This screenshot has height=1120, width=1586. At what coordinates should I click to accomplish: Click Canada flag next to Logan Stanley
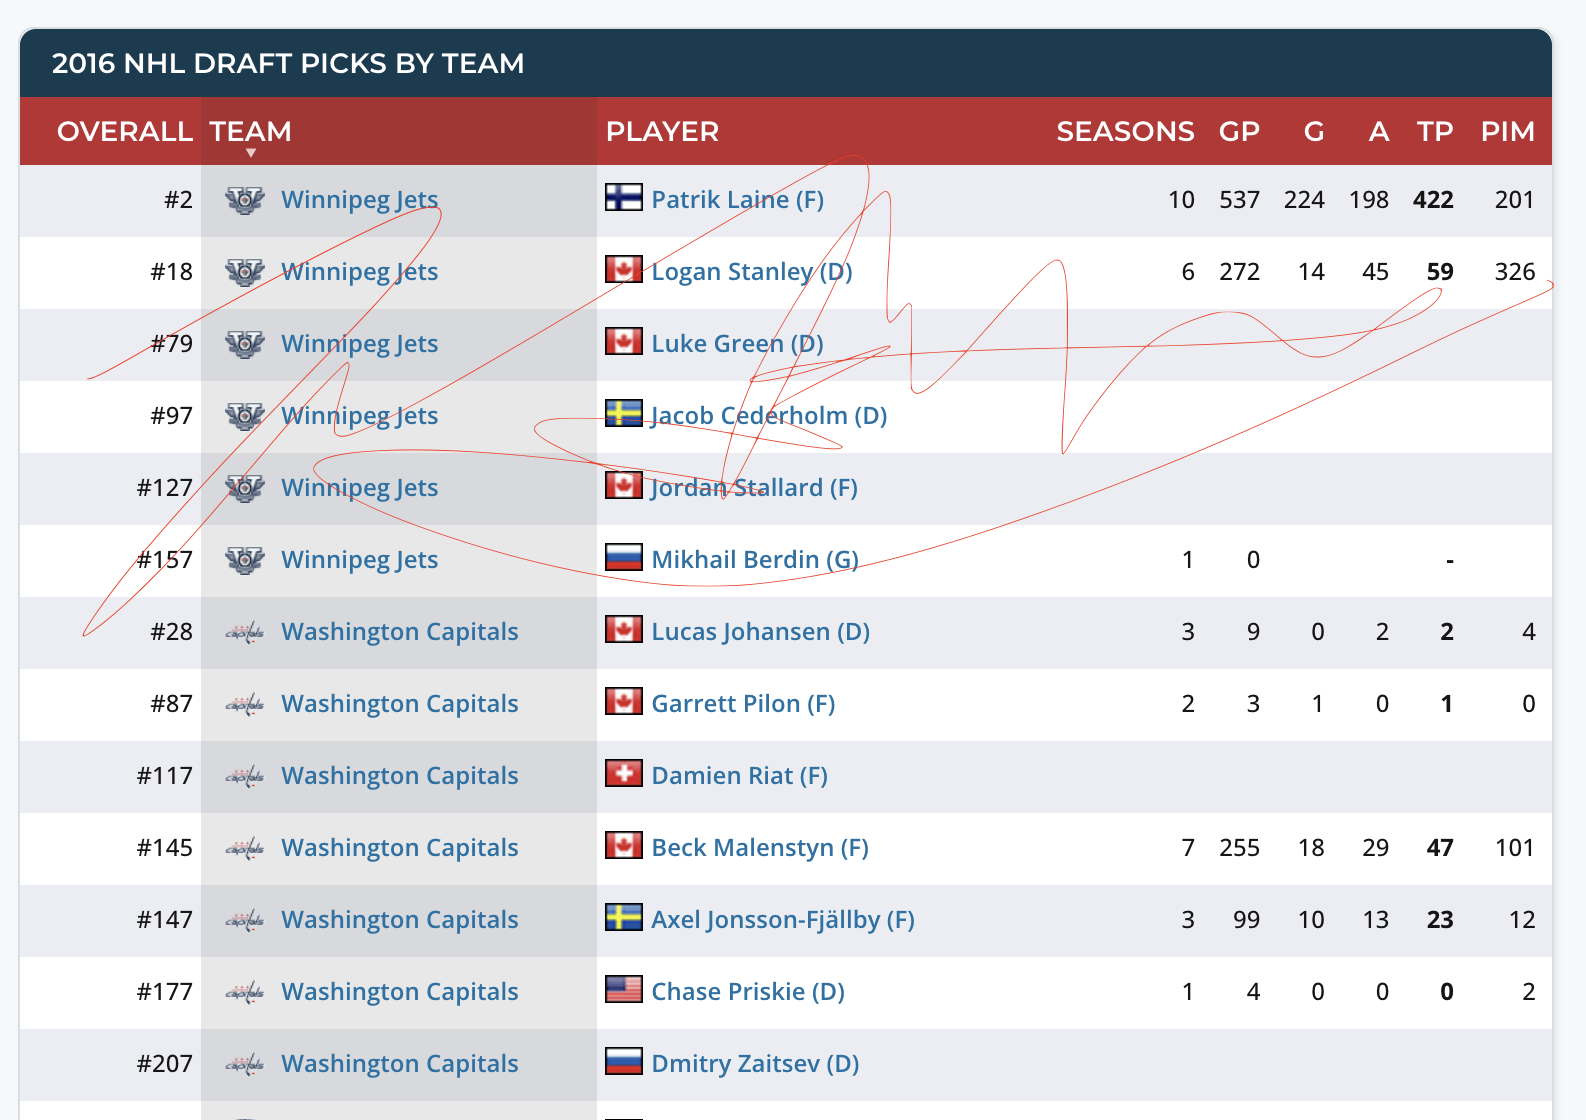pos(623,269)
